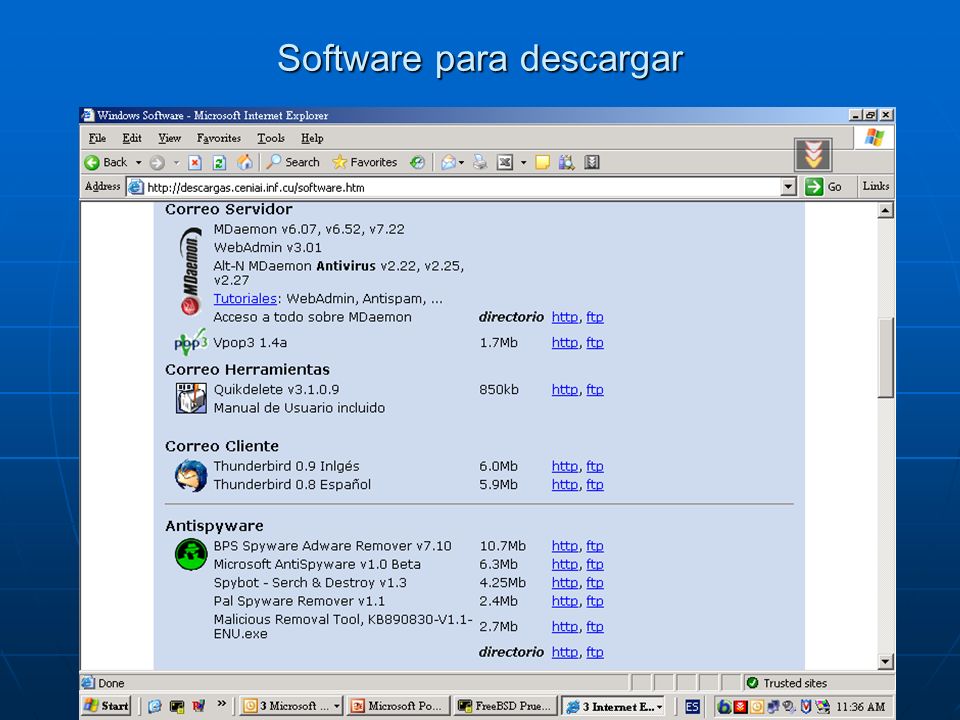Open the Tools menu
The height and width of the screenshot is (720, 960).
271,138
